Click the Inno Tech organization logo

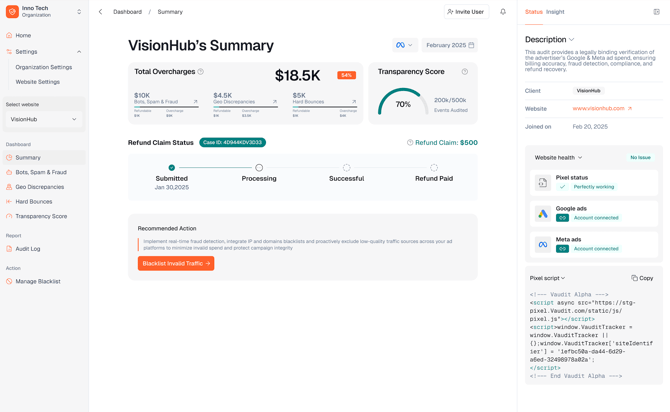12,12
